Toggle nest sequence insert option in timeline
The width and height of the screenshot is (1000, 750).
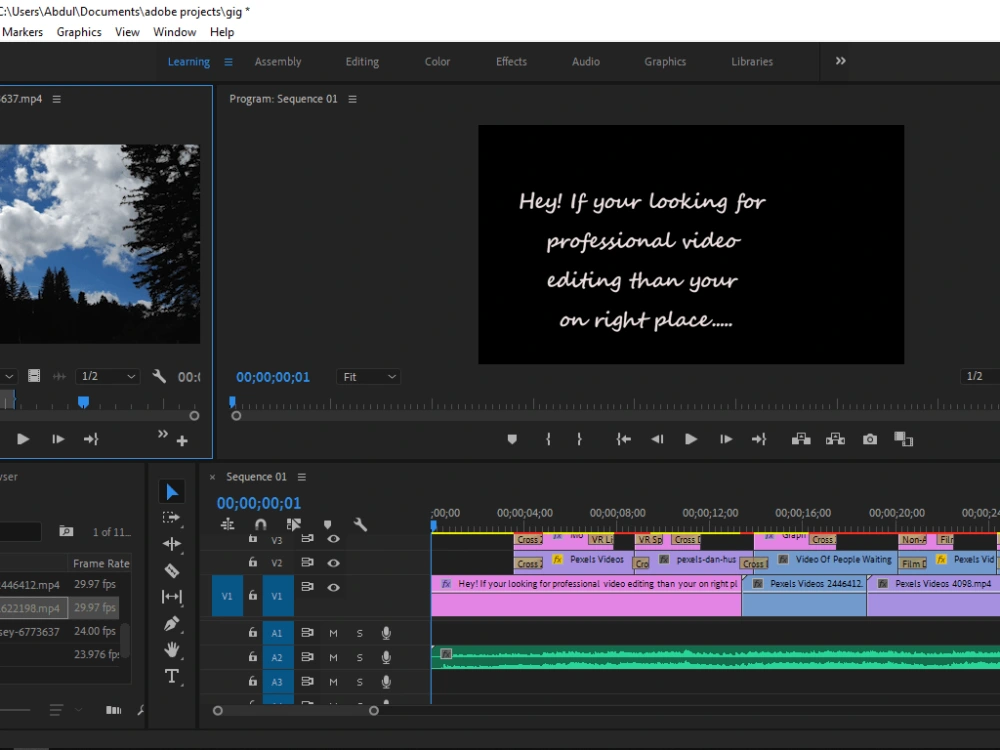(228, 525)
